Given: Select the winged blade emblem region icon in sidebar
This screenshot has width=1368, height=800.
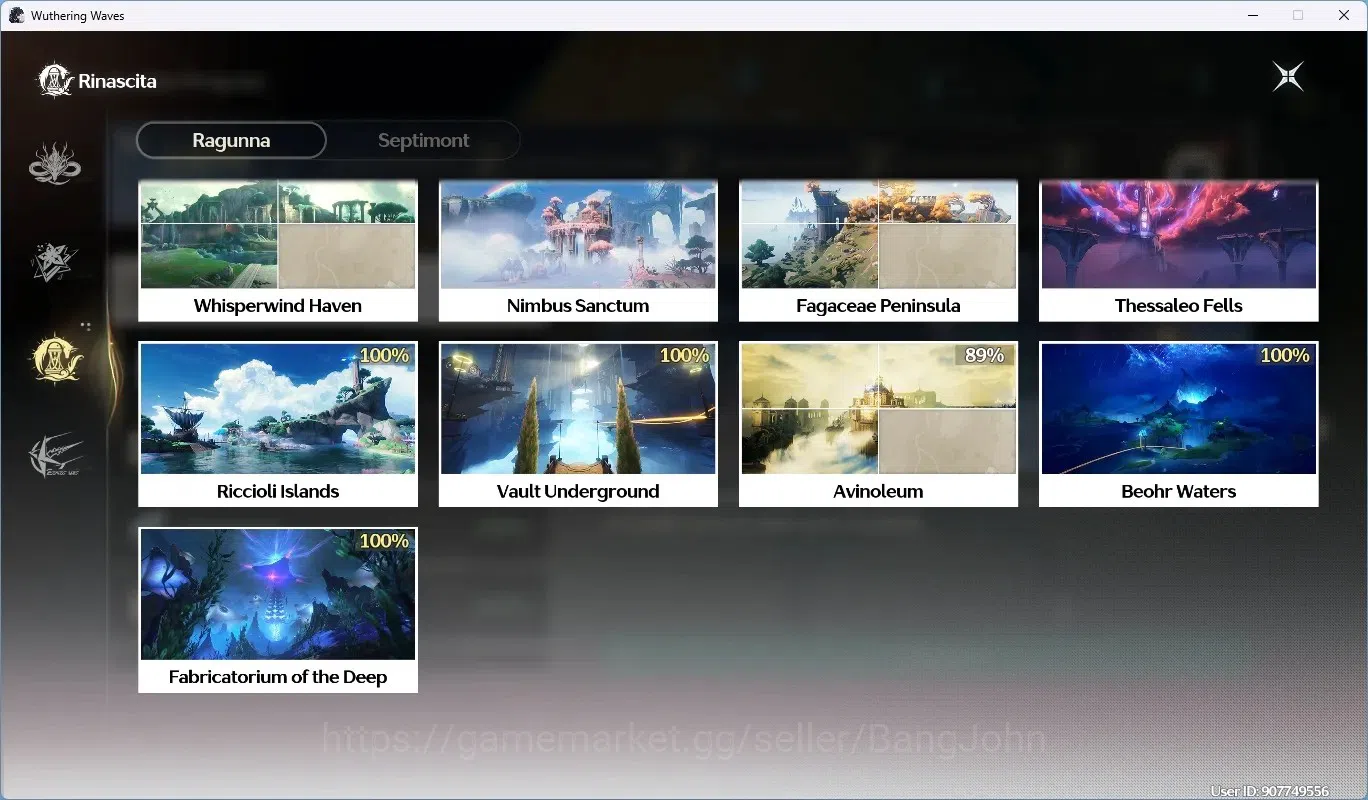Looking at the screenshot, I should pos(55,456).
